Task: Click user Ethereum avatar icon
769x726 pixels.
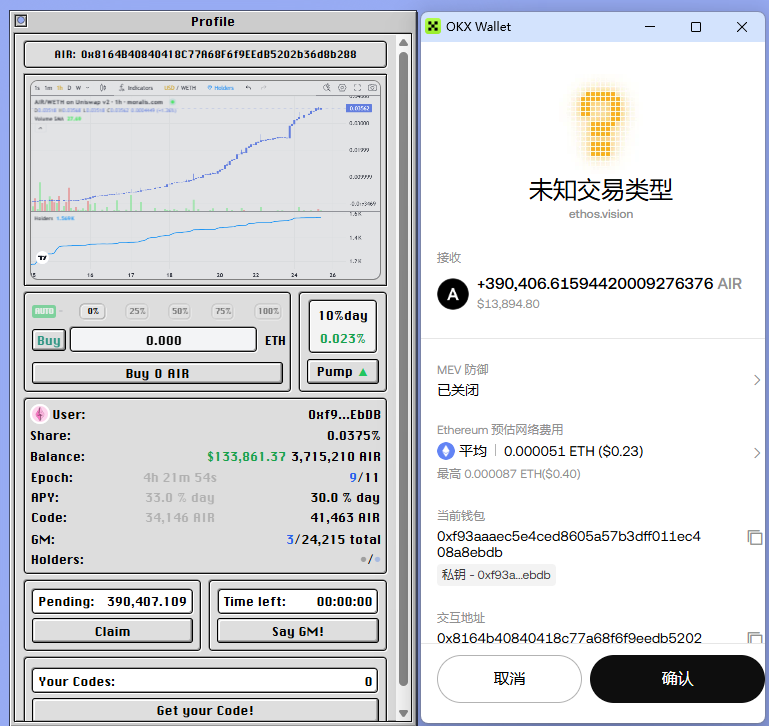Action: point(40,414)
